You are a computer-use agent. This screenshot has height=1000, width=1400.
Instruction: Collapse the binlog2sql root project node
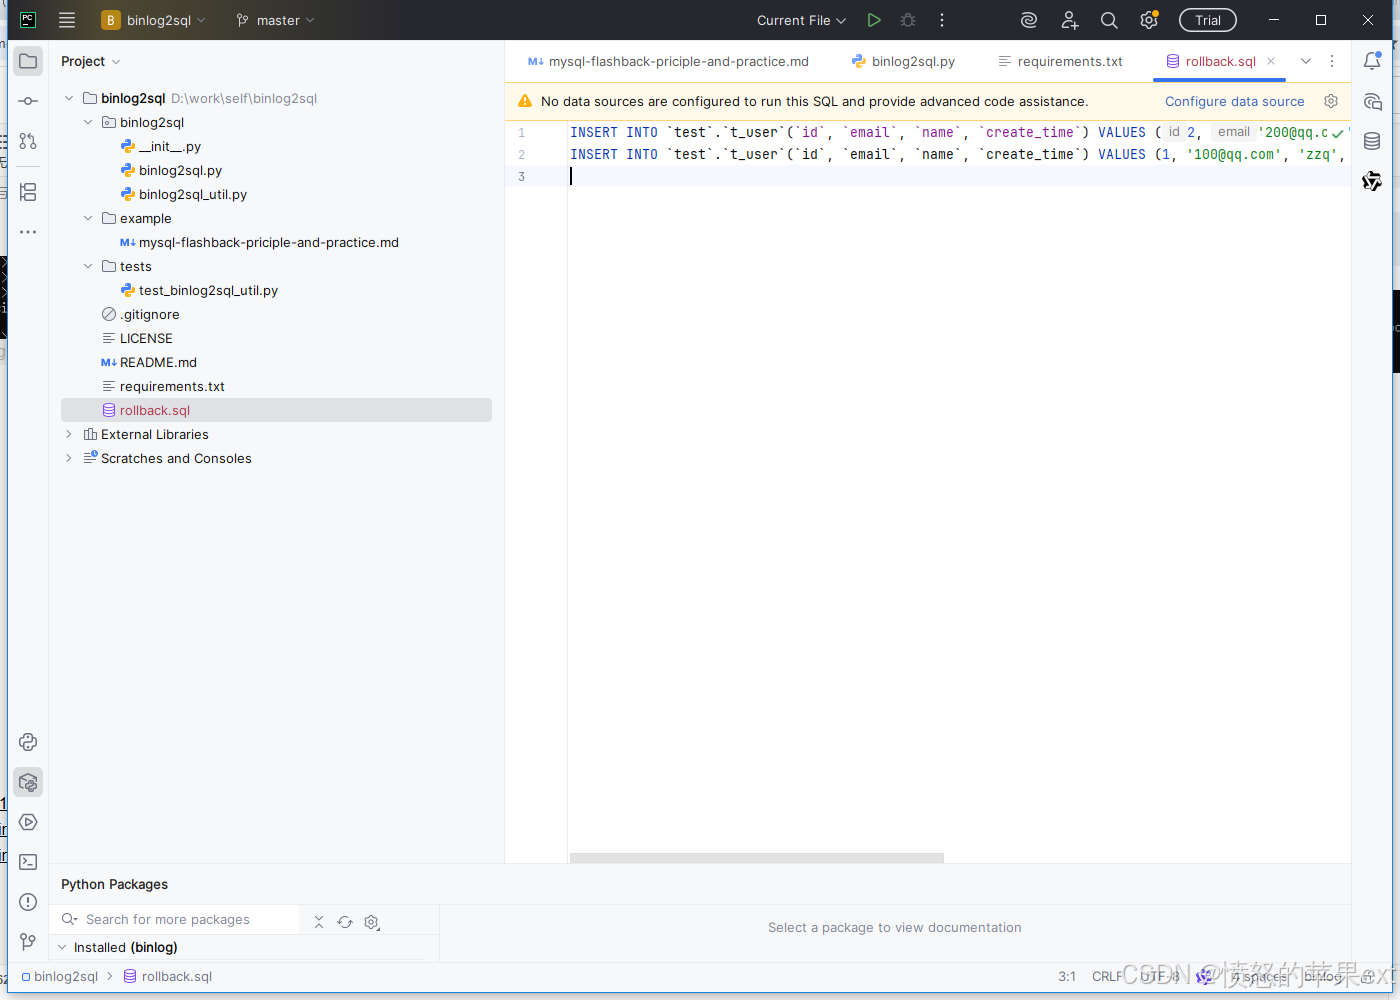pyautogui.click(x=69, y=98)
